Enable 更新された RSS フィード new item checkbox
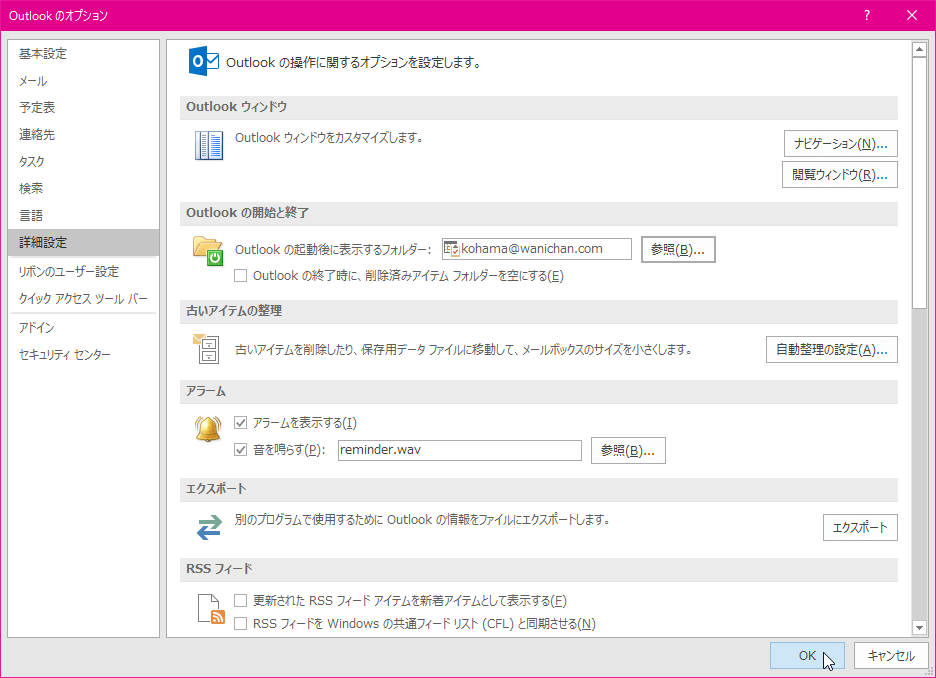The height and width of the screenshot is (678, 936). coord(241,600)
